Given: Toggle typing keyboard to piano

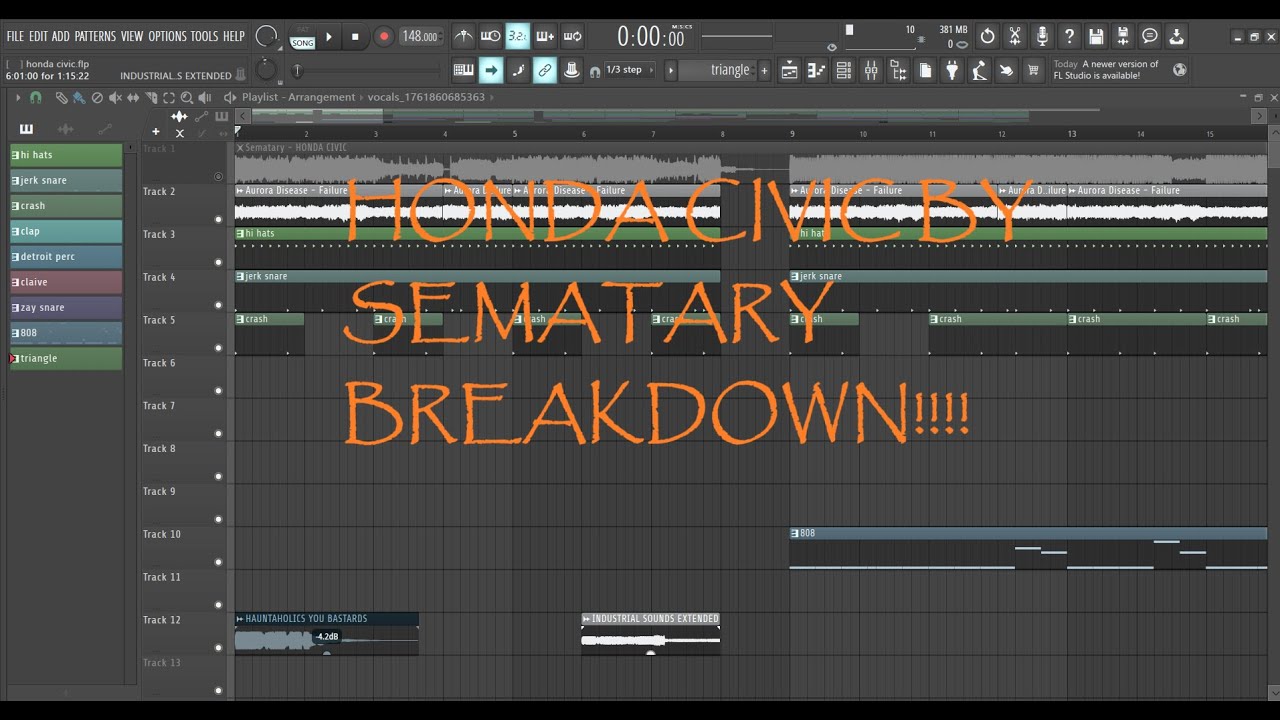Looking at the screenshot, I should coord(463,70).
